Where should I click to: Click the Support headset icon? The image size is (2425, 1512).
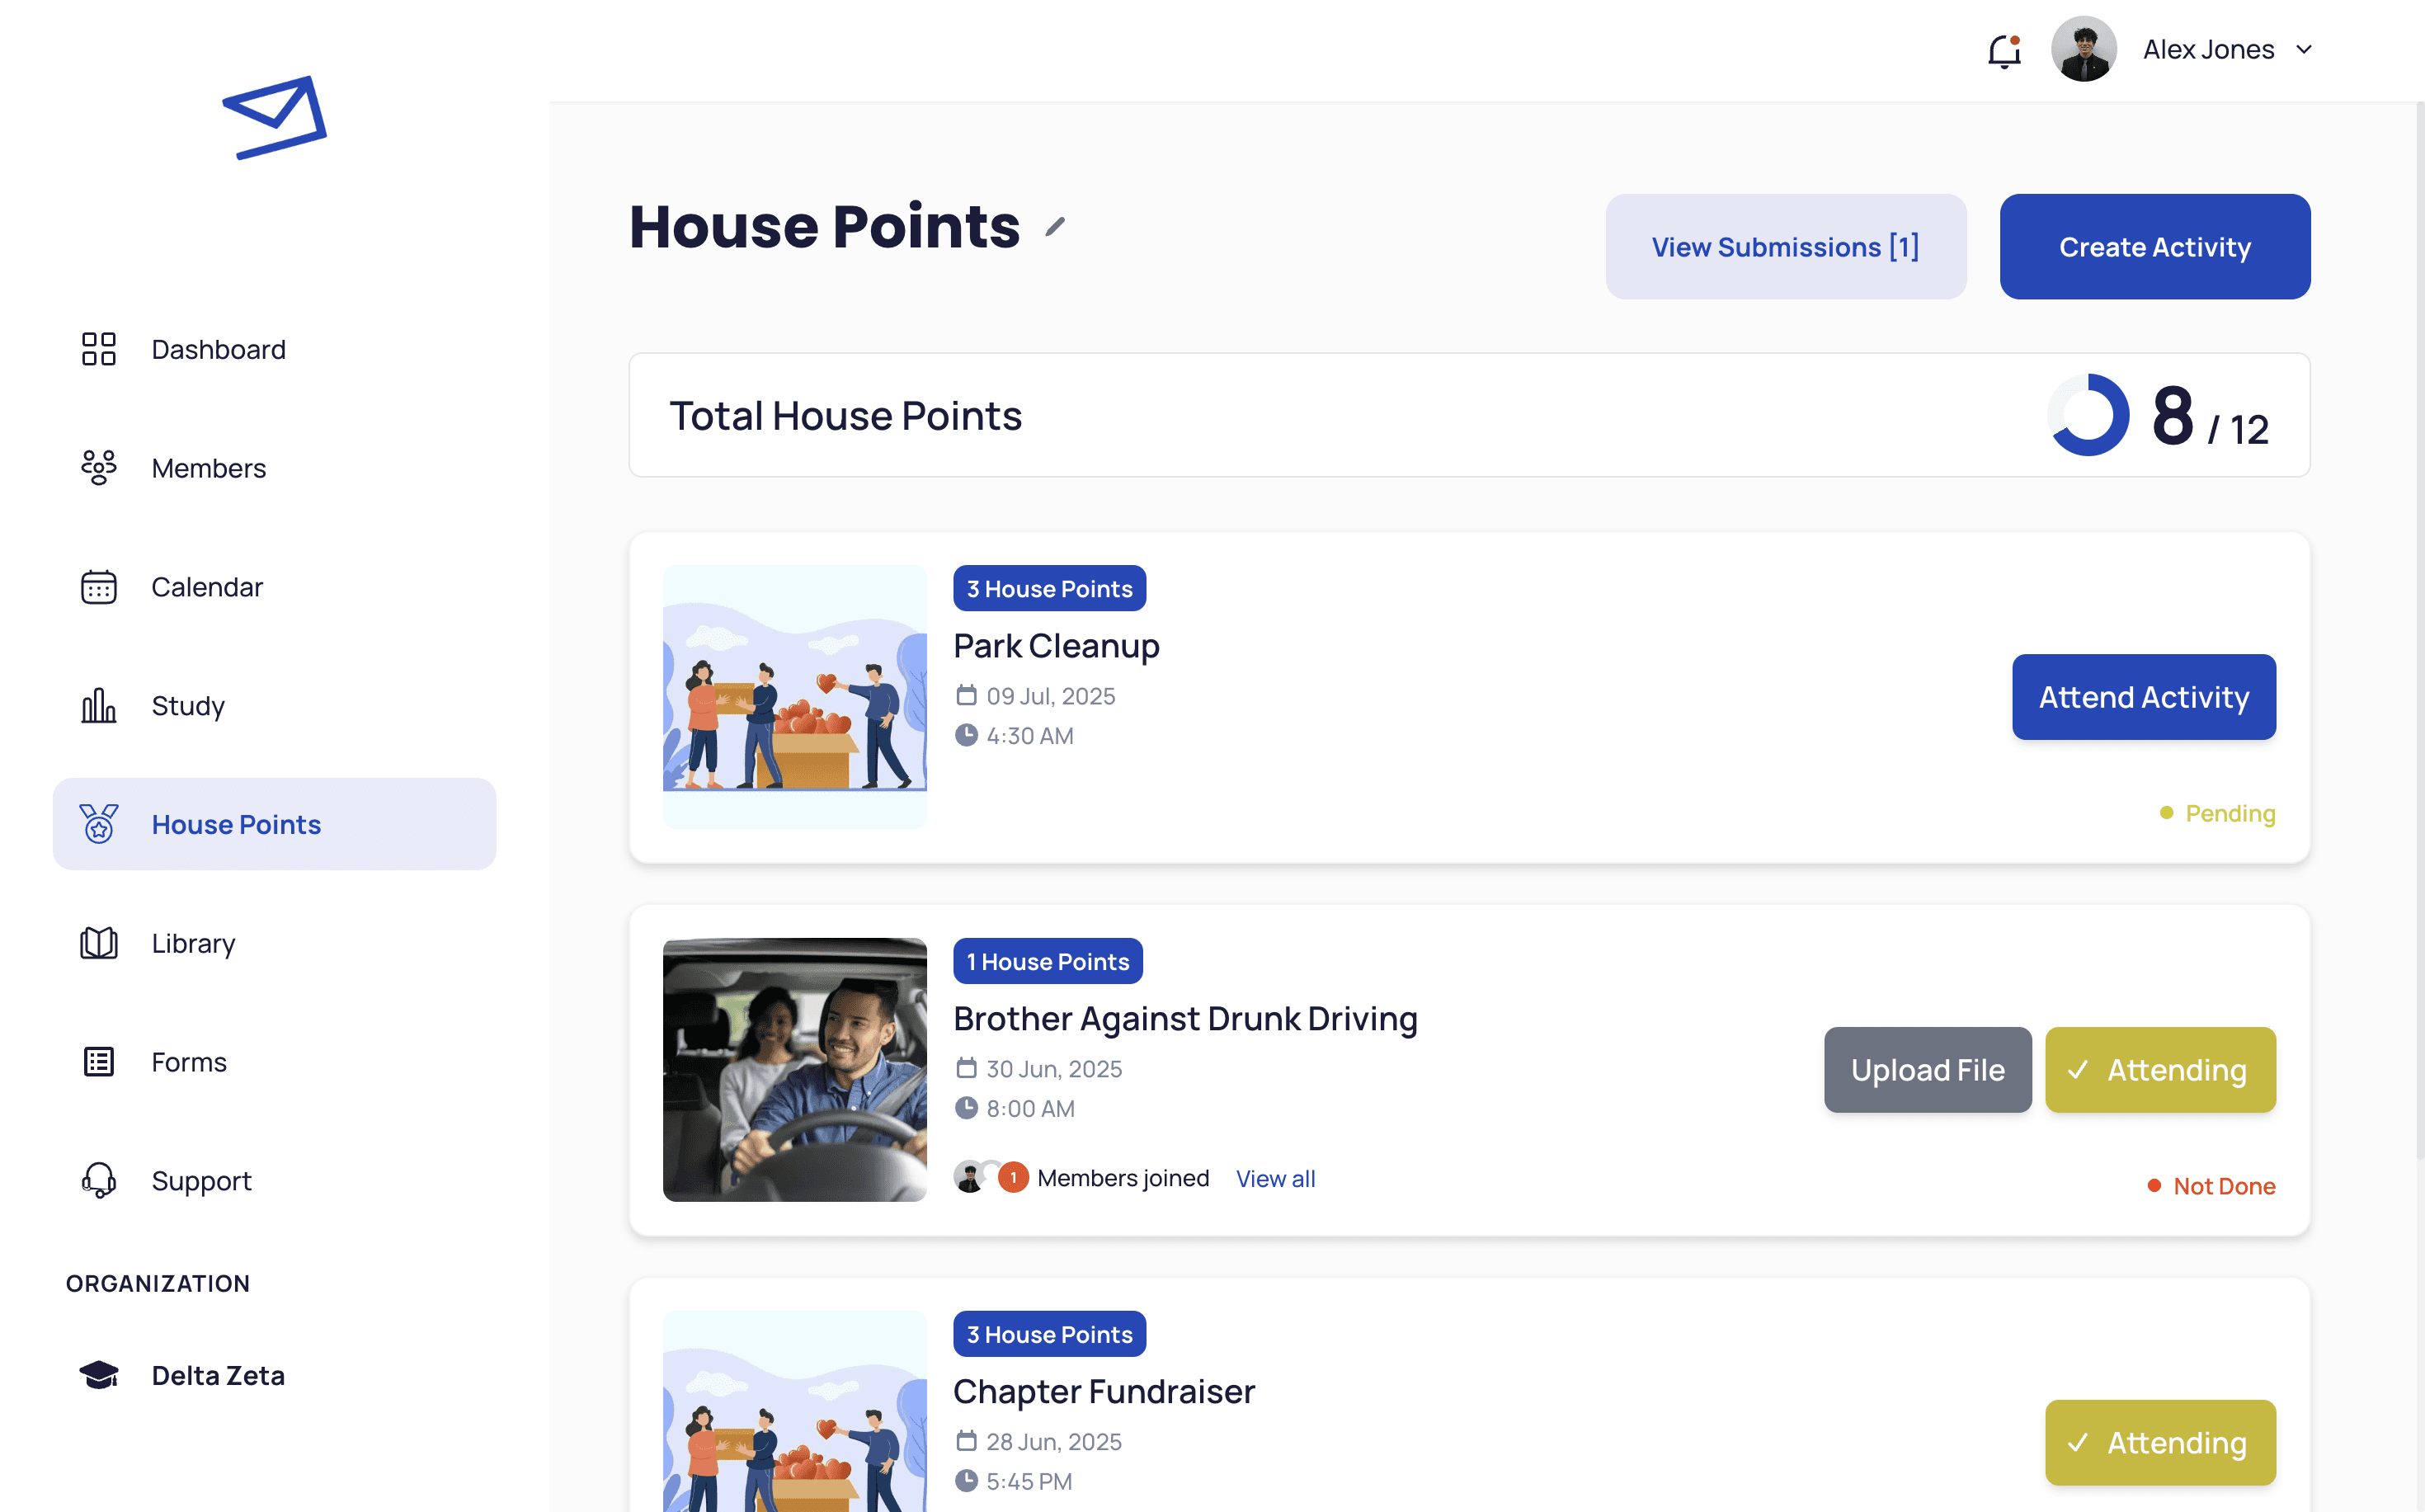pos(98,1180)
